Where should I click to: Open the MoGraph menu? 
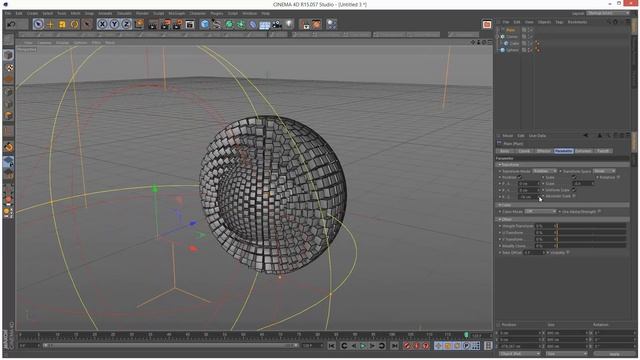pos(176,13)
